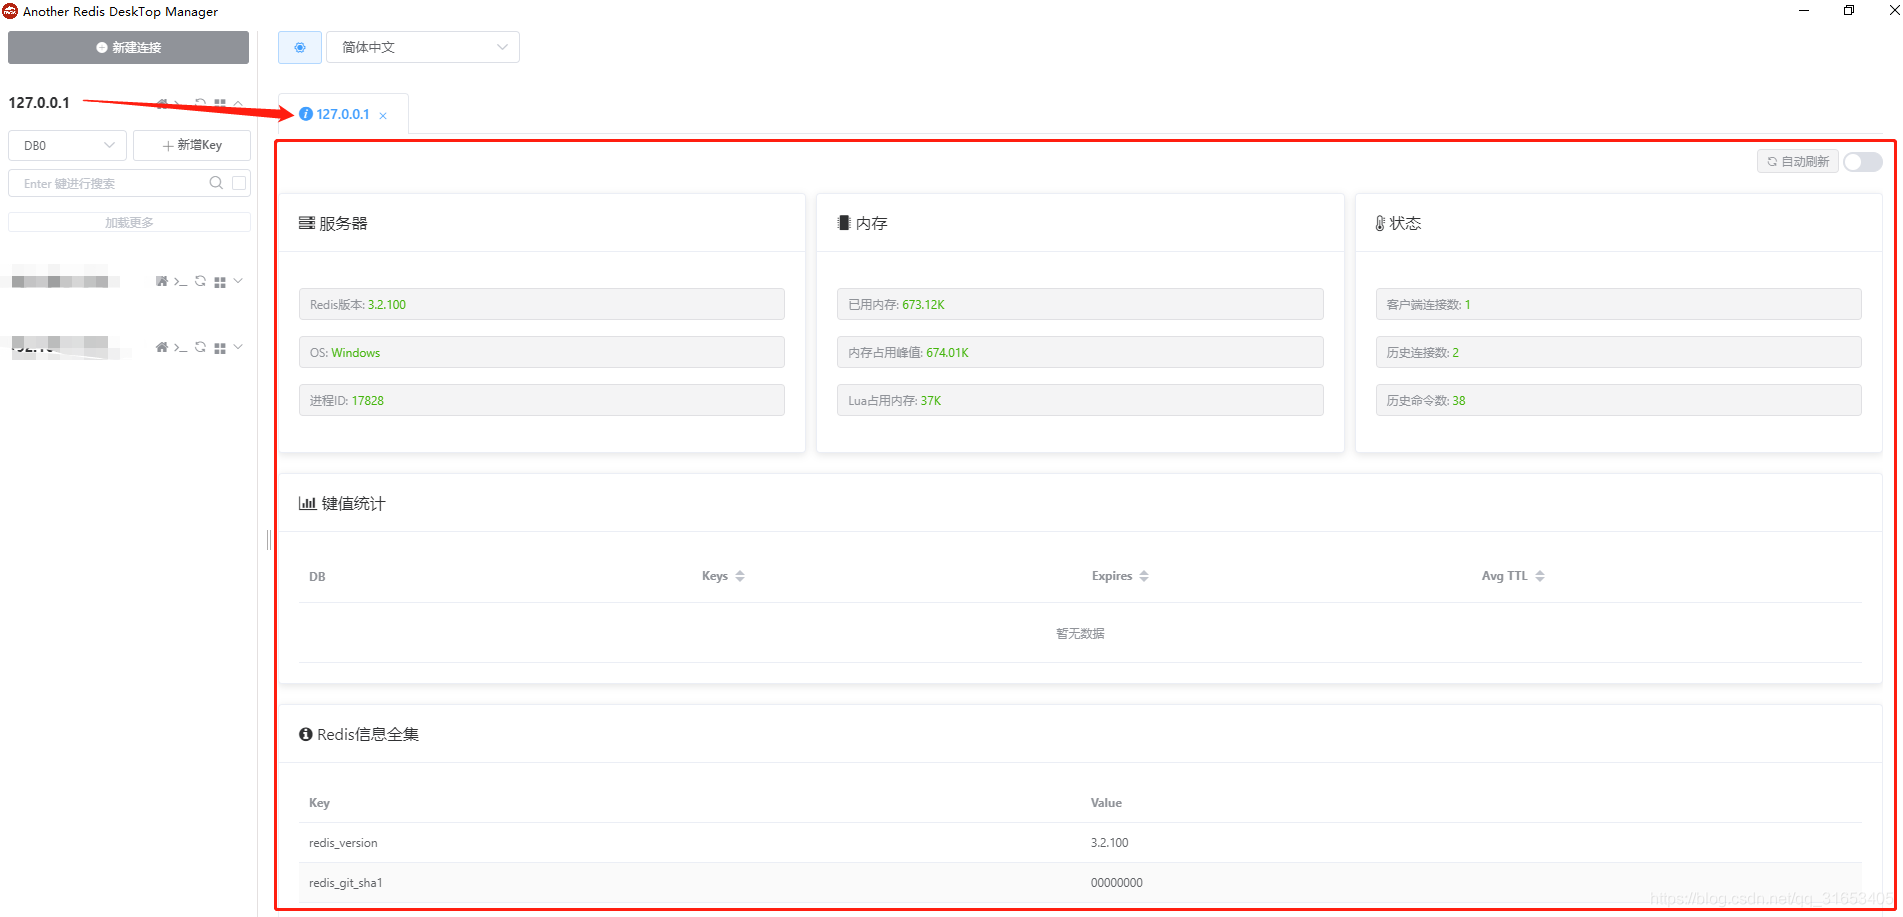
Task: Open home icon of blurred connection below 127.0.0.1
Action: tap(162, 281)
